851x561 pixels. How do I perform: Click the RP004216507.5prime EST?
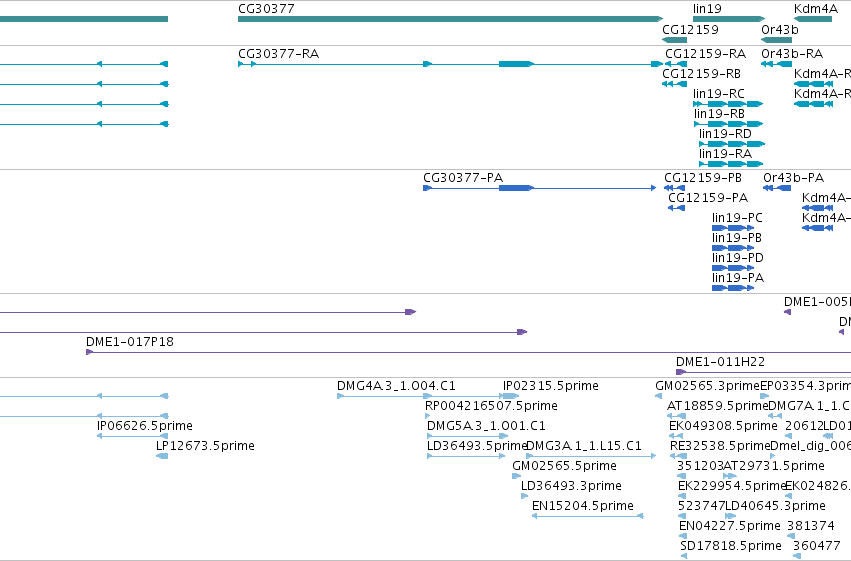pos(428,417)
